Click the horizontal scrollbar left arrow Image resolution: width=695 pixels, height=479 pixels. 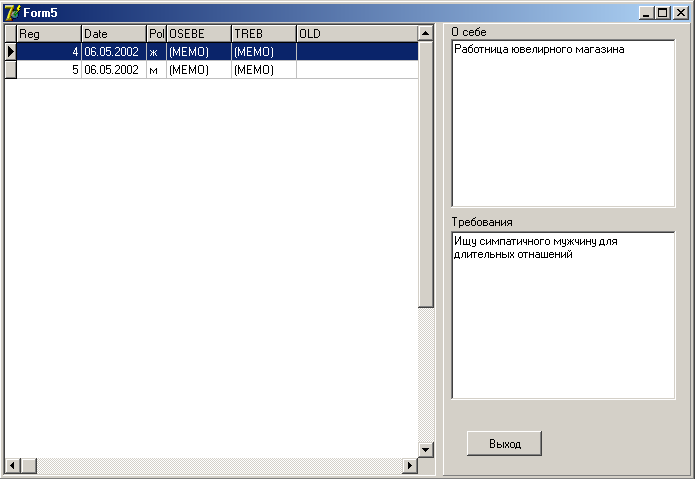click(12, 465)
